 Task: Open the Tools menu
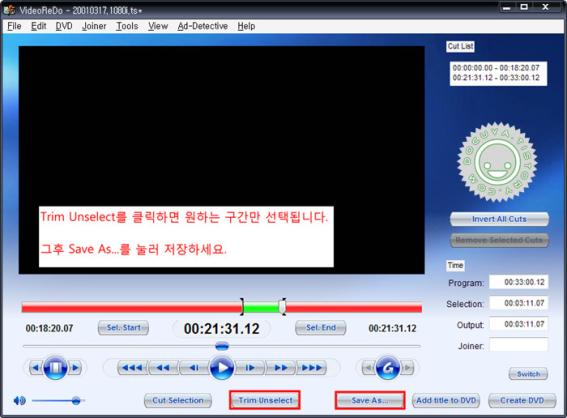click(127, 26)
